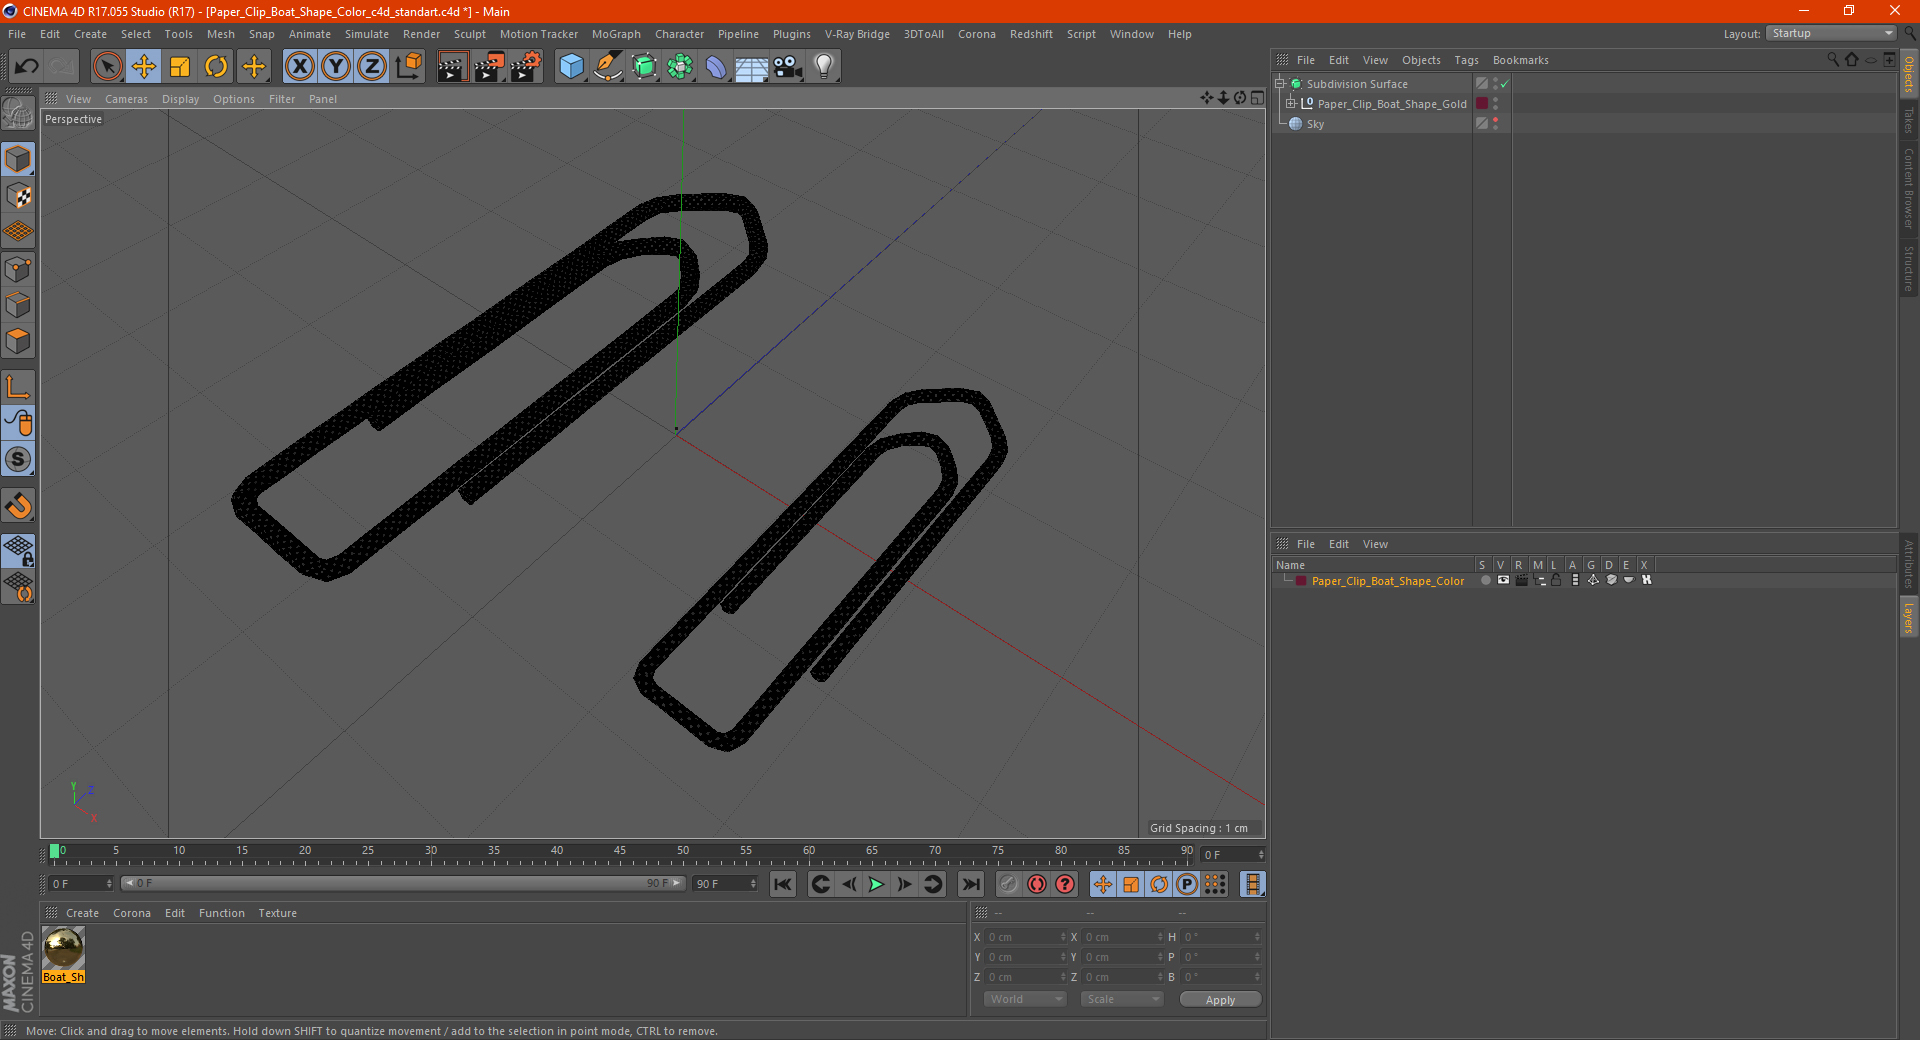The image size is (1920, 1040).
Task: Enable the Axis tool
Action: click(18, 387)
